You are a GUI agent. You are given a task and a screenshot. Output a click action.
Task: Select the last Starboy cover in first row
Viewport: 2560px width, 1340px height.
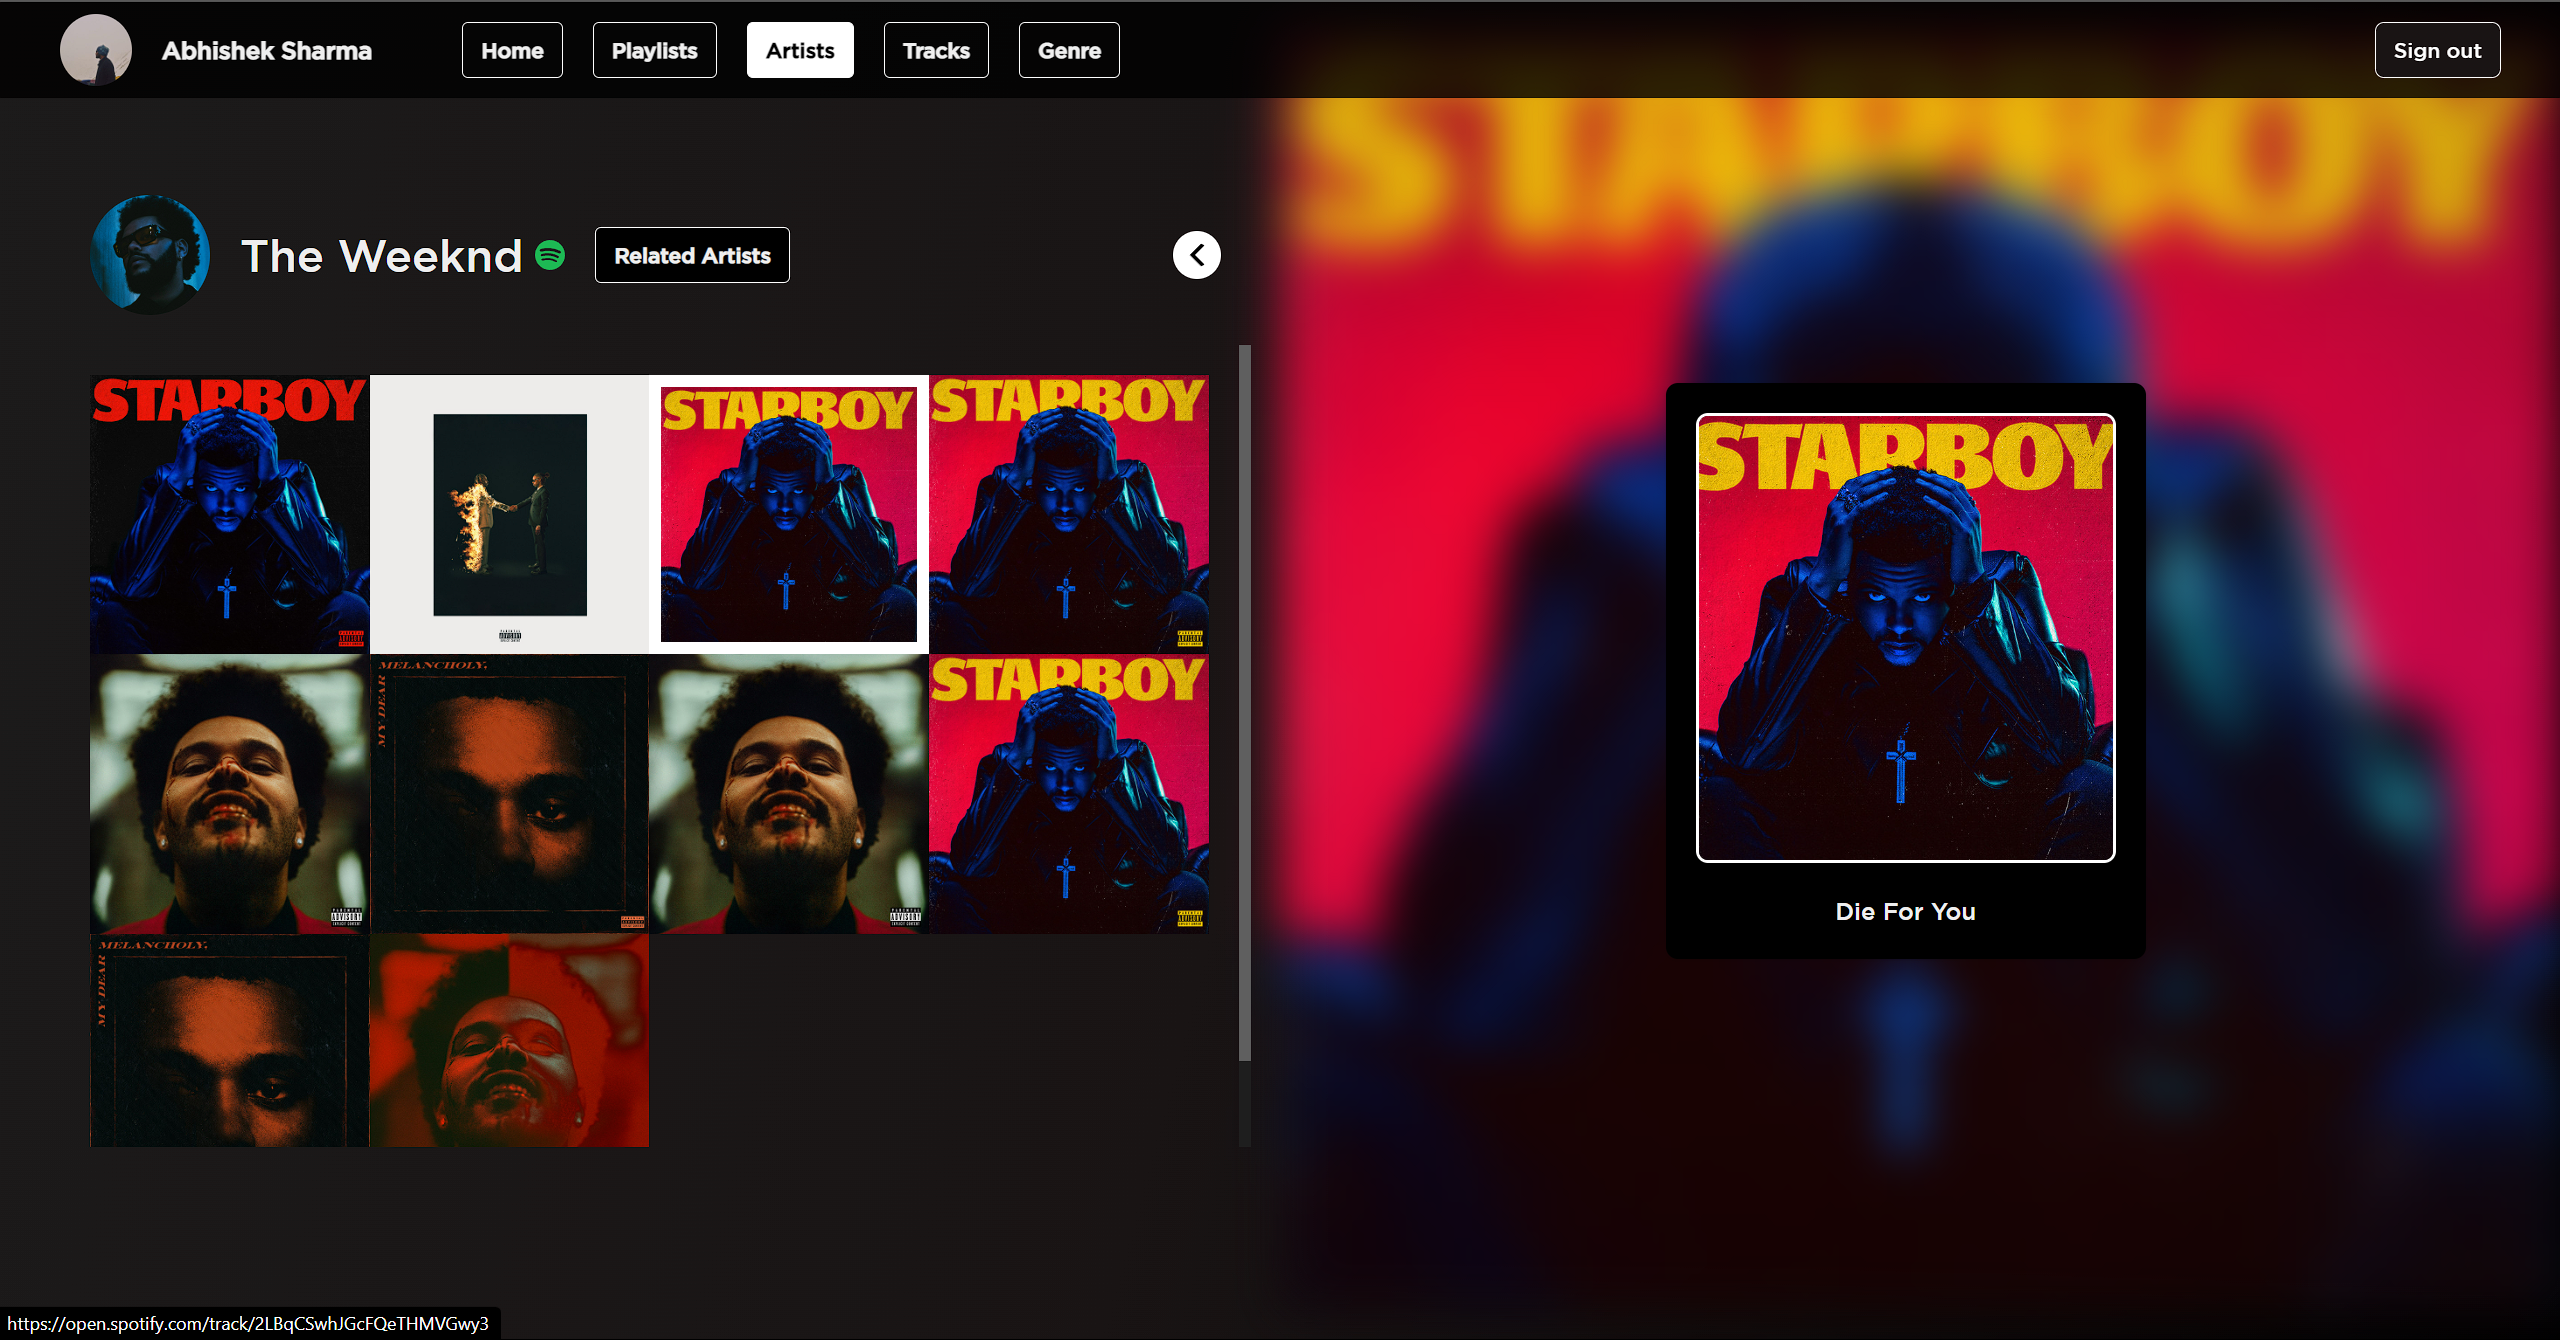click(x=1069, y=514)
